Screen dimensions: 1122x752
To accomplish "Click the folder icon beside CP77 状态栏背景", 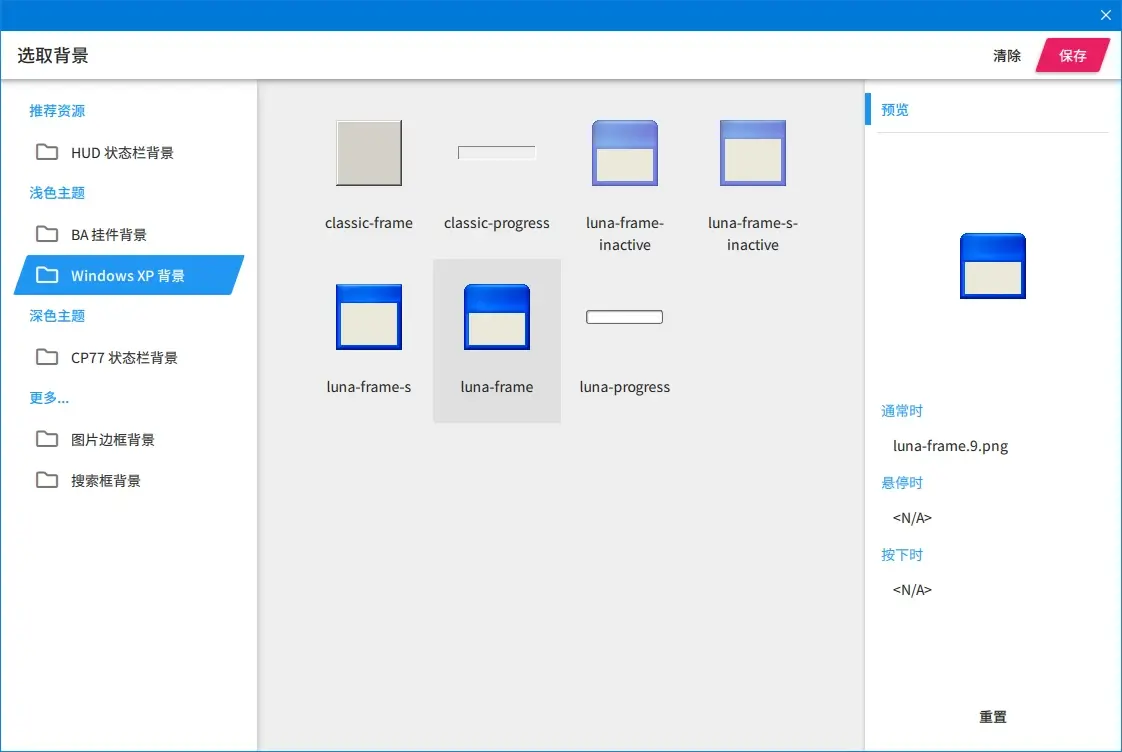I will [47, 357].
